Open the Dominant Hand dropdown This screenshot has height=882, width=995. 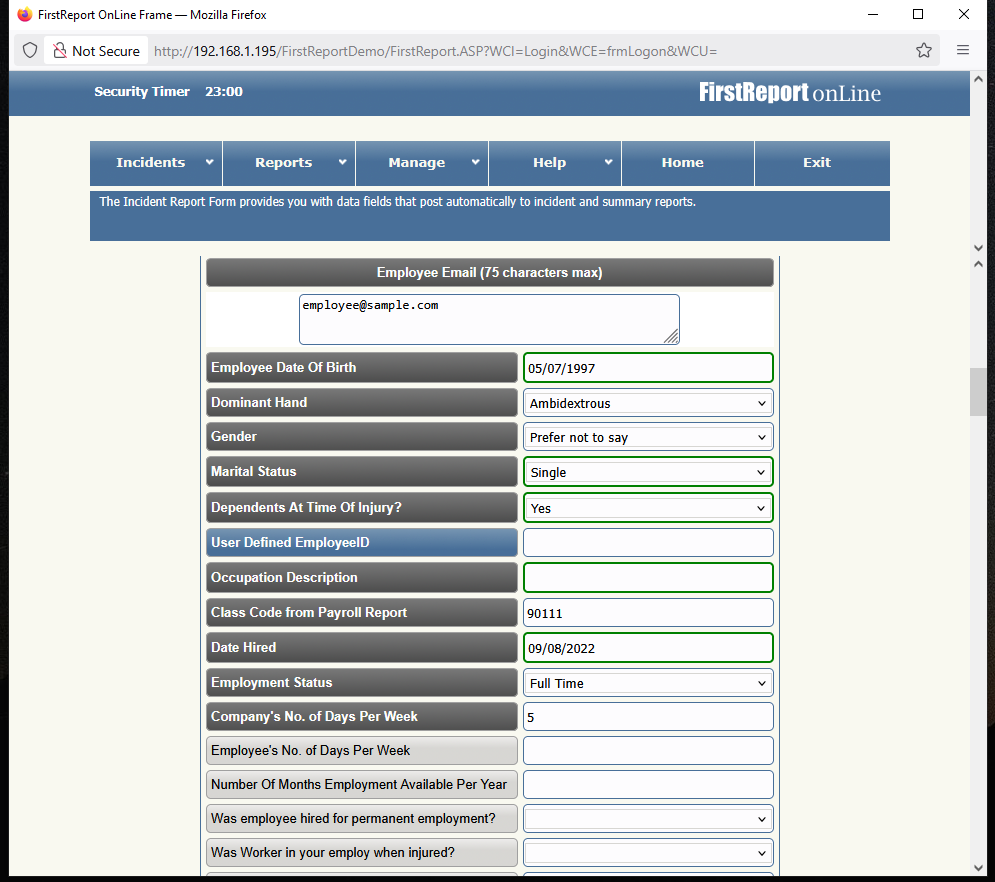(x=648, y=403)
